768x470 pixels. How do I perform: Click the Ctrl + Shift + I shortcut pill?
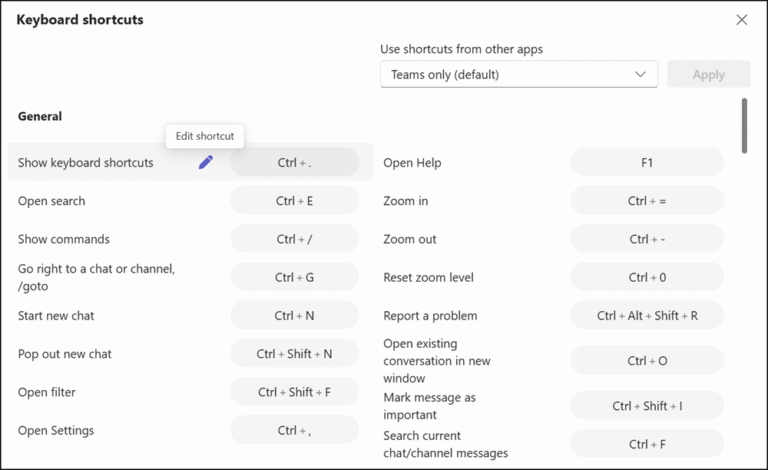point(647,406)
